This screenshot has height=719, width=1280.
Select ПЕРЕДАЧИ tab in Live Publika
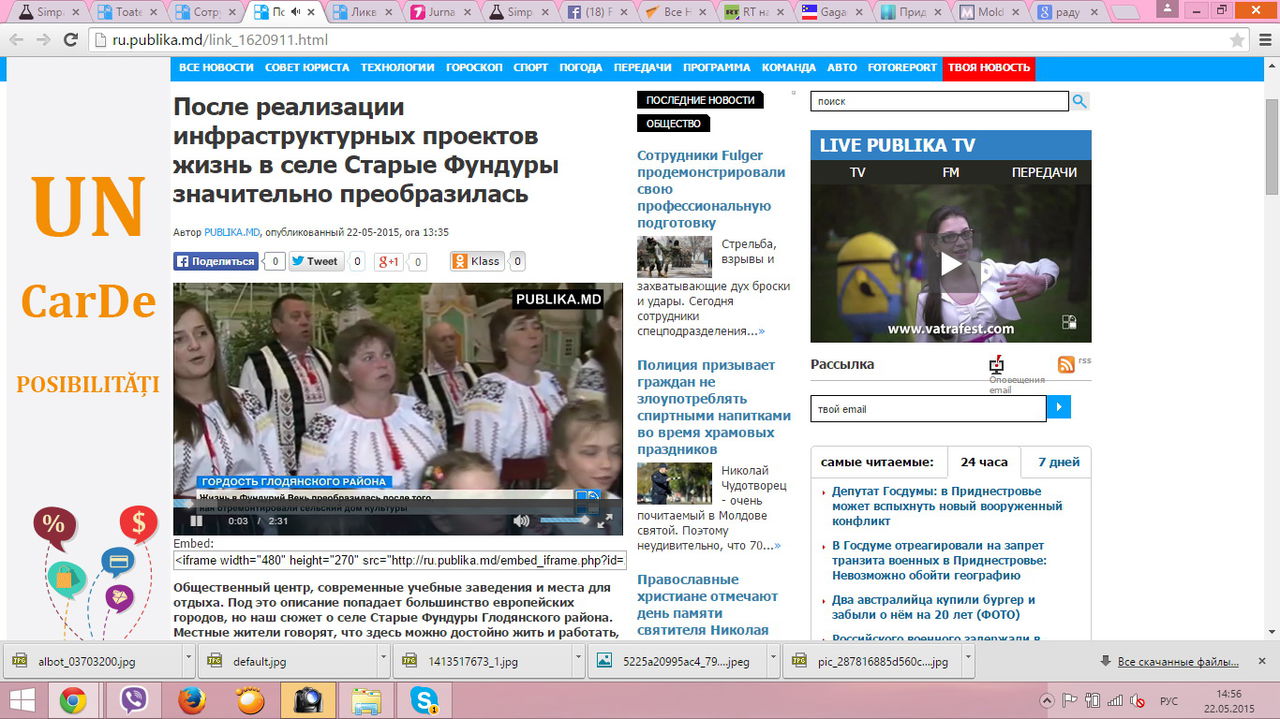1044,172
